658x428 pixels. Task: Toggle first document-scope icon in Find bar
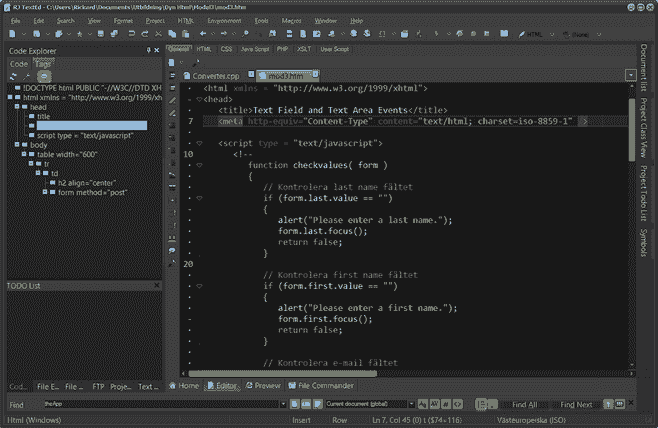[x=294, y=404]
